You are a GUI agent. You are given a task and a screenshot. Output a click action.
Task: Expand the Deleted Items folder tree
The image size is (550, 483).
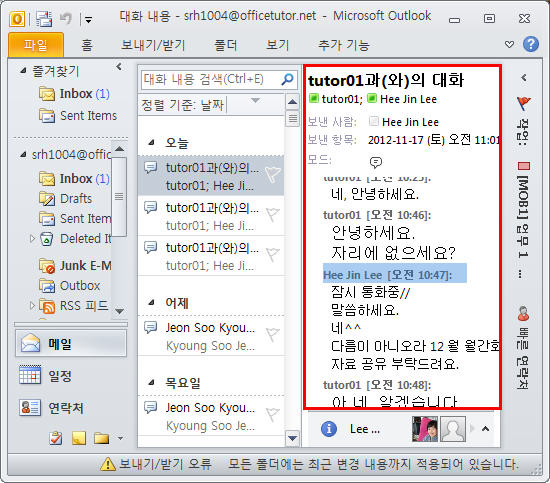32,239
